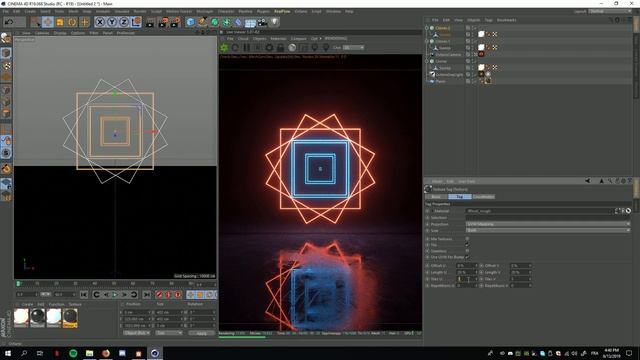Click the Live Viewer restart render icon

click(235, 48)
